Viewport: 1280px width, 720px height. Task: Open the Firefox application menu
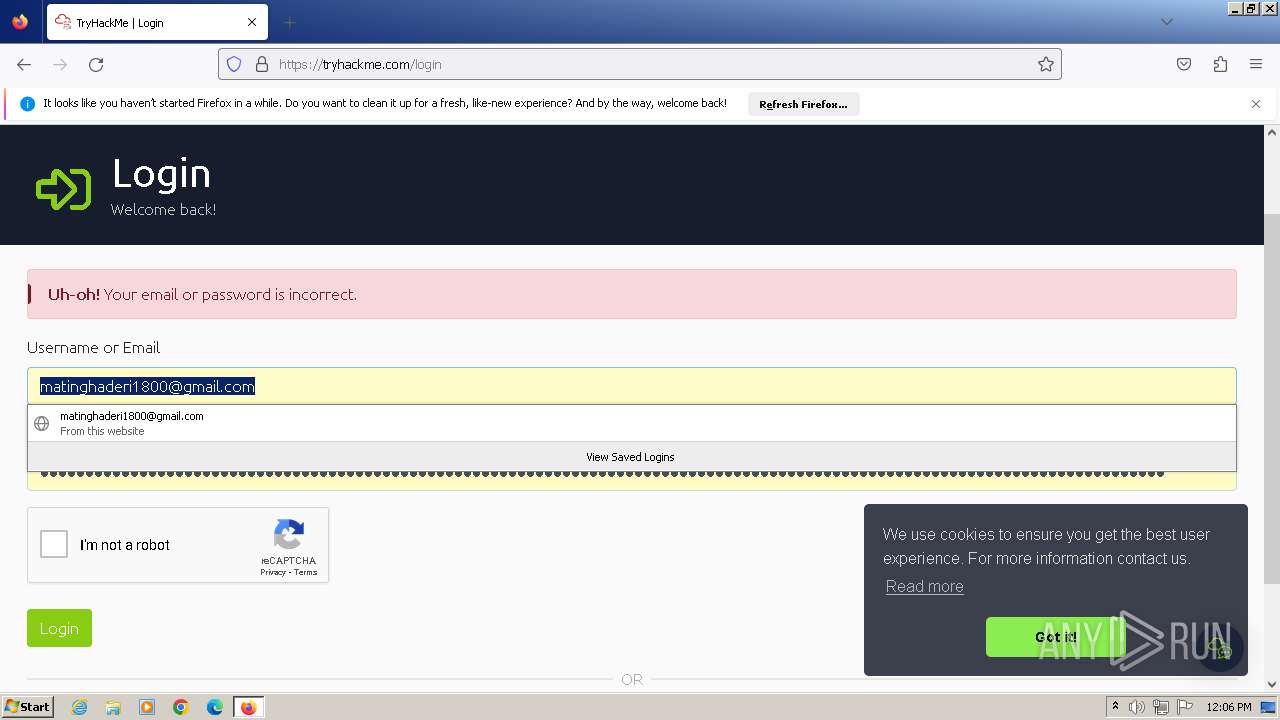point(1256,64)
